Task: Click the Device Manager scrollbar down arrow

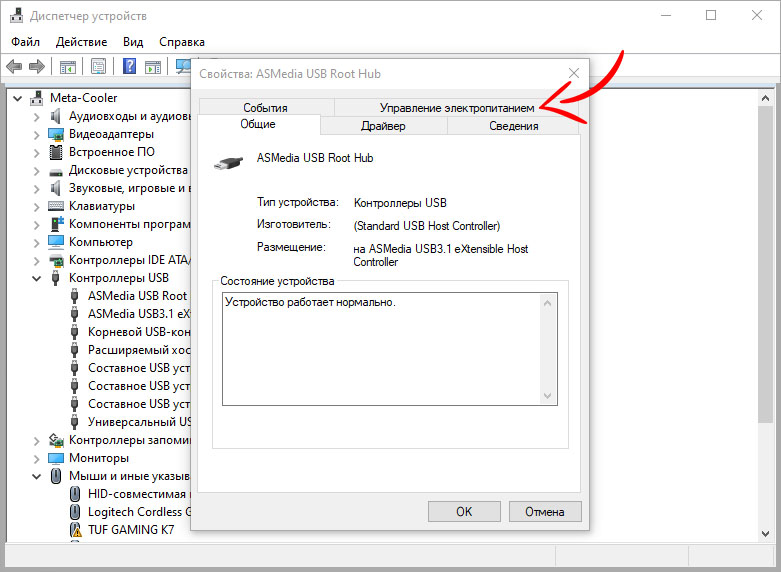Action: (766, 534)
